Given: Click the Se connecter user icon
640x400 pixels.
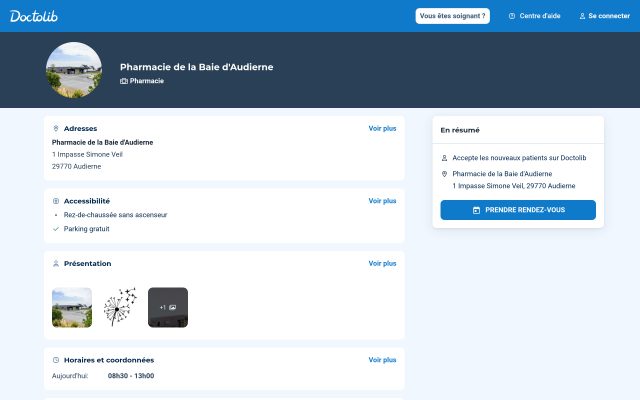Looking at the screenshot, I should (x=582, y=16).
